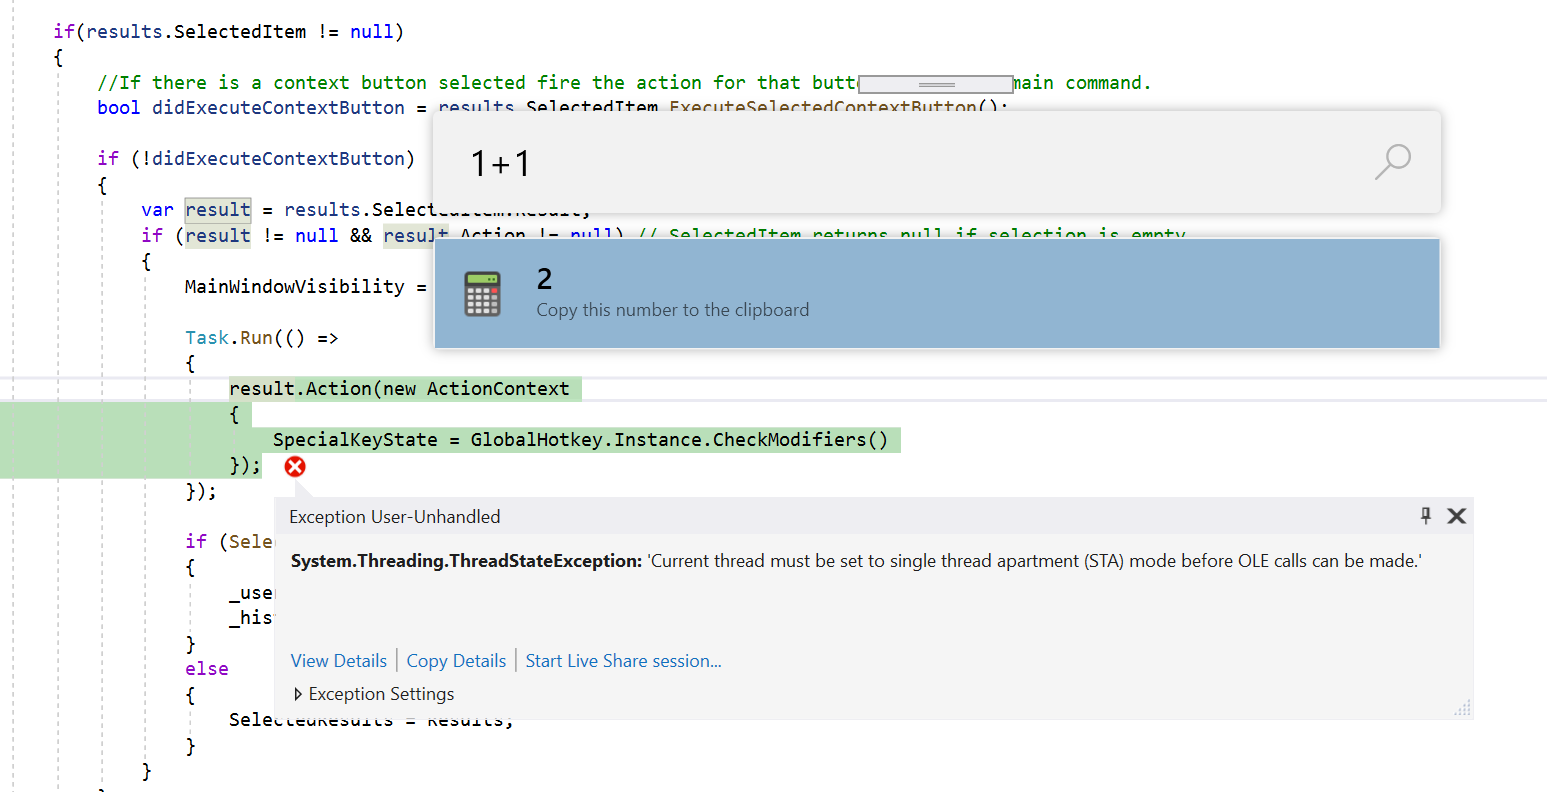
Task: Click the resize grip of the exception popup
Action: pyautogui.click(x=1462, y=707)
